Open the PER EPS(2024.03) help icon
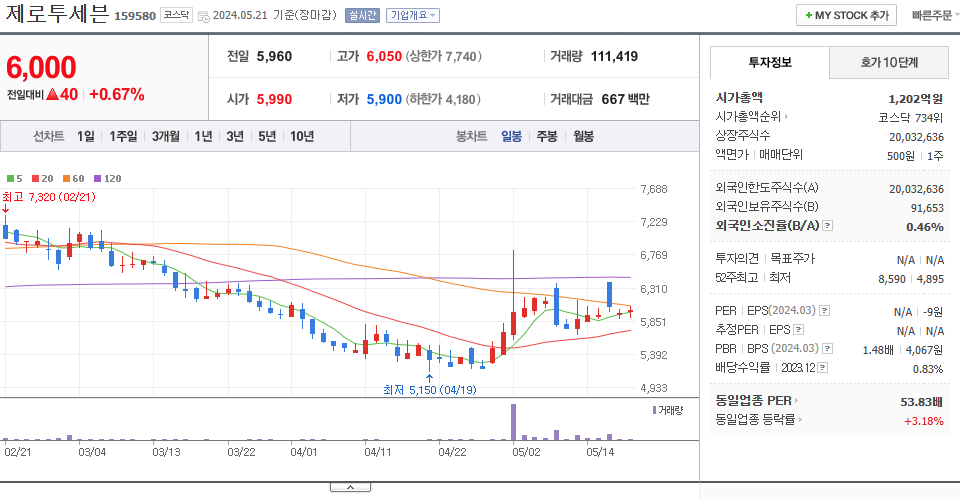 (x=824, y=311)
